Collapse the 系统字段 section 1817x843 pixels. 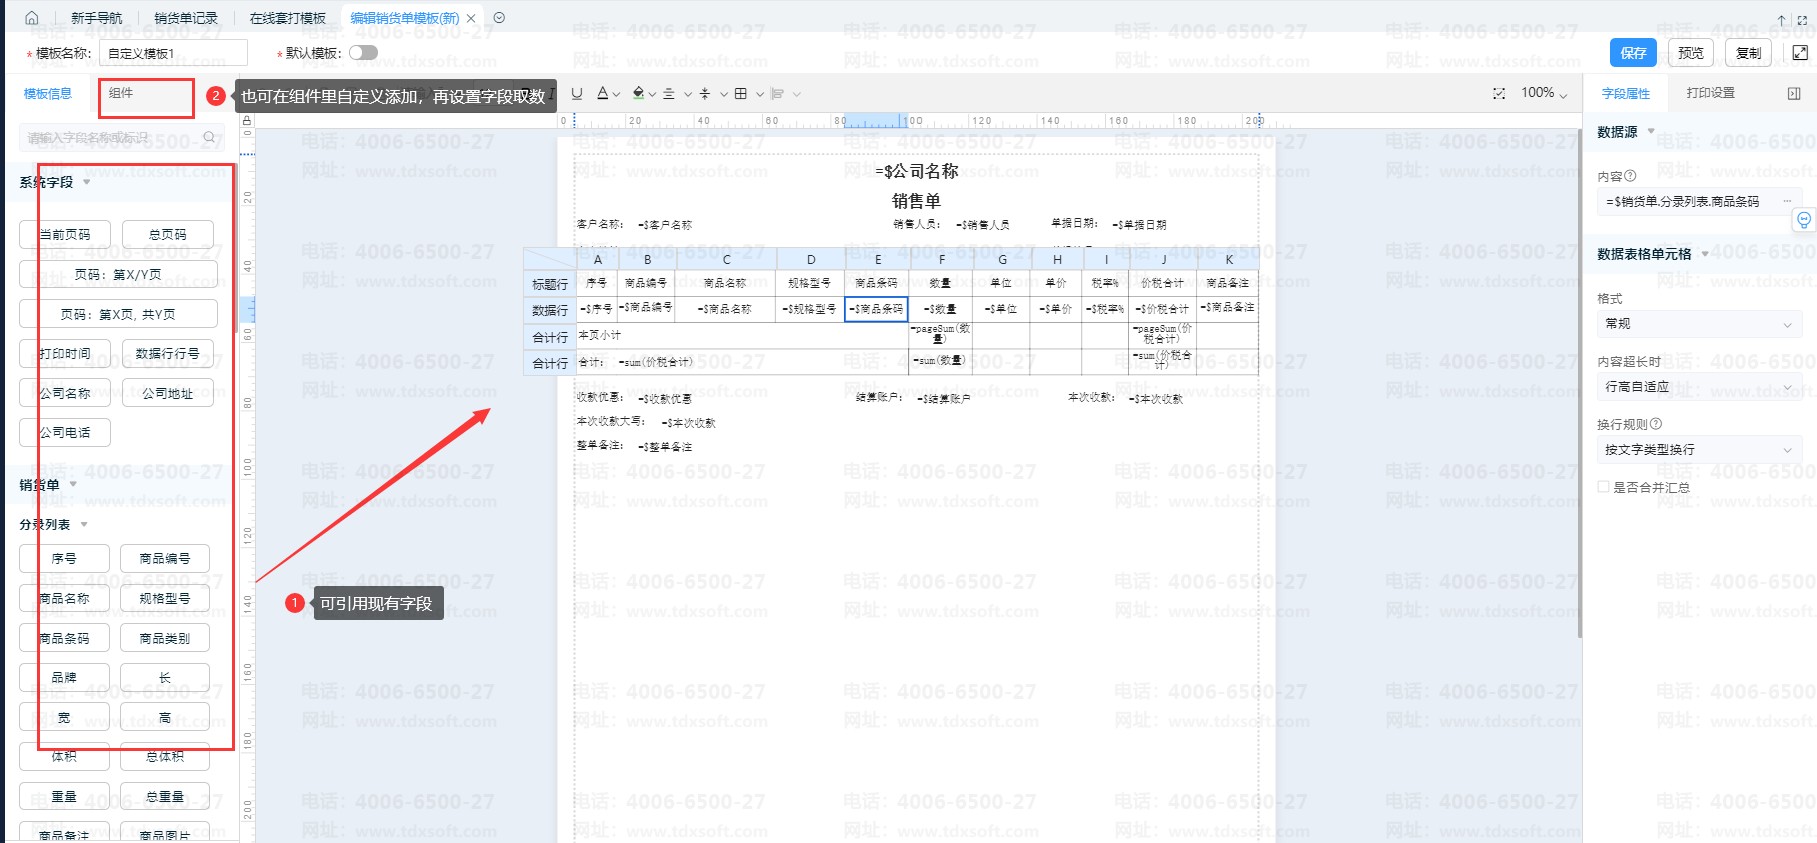(87, 182)
